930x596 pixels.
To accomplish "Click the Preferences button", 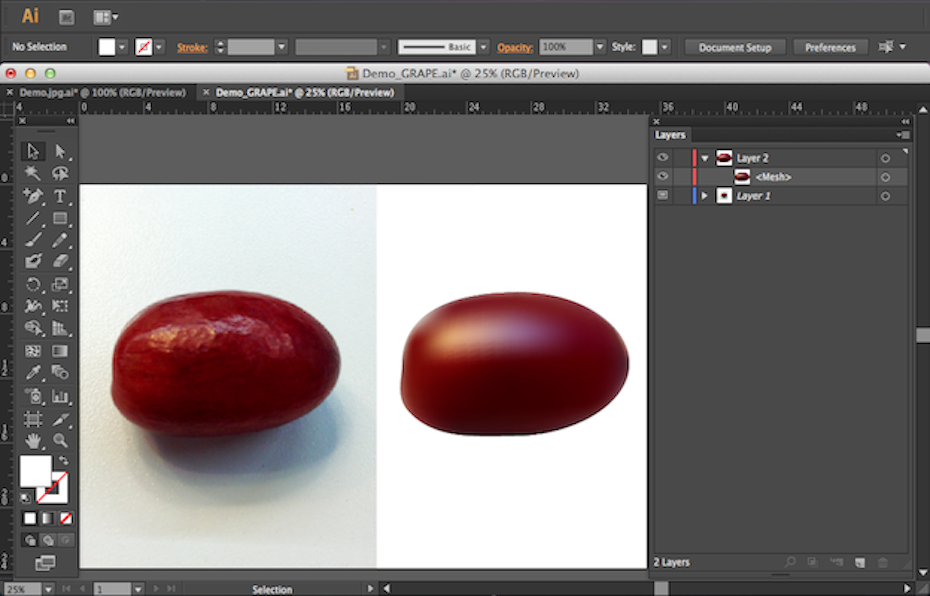I will tap(830, 47).
